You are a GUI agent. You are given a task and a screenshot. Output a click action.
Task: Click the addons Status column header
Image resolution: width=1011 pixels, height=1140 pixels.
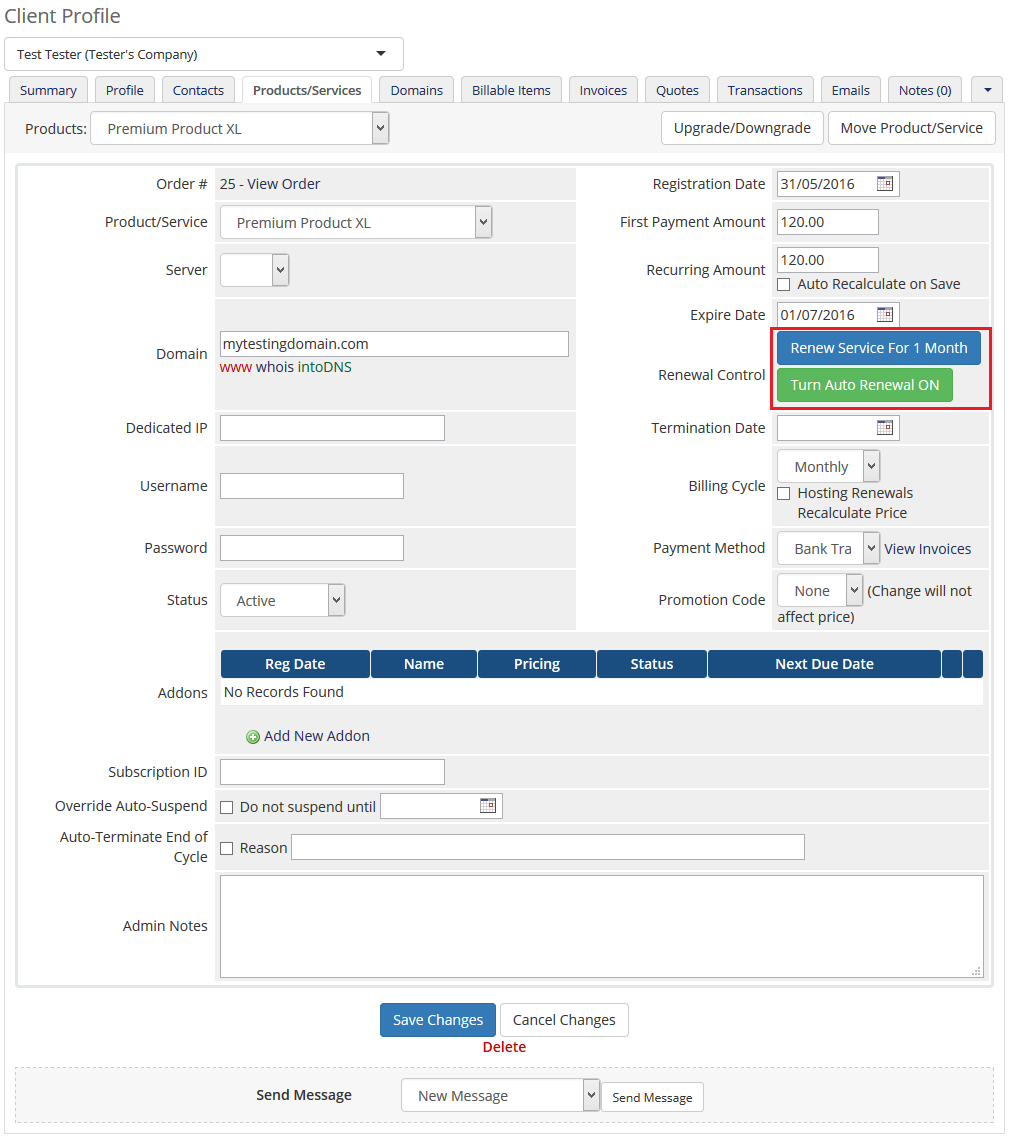[x=651, y=664]
